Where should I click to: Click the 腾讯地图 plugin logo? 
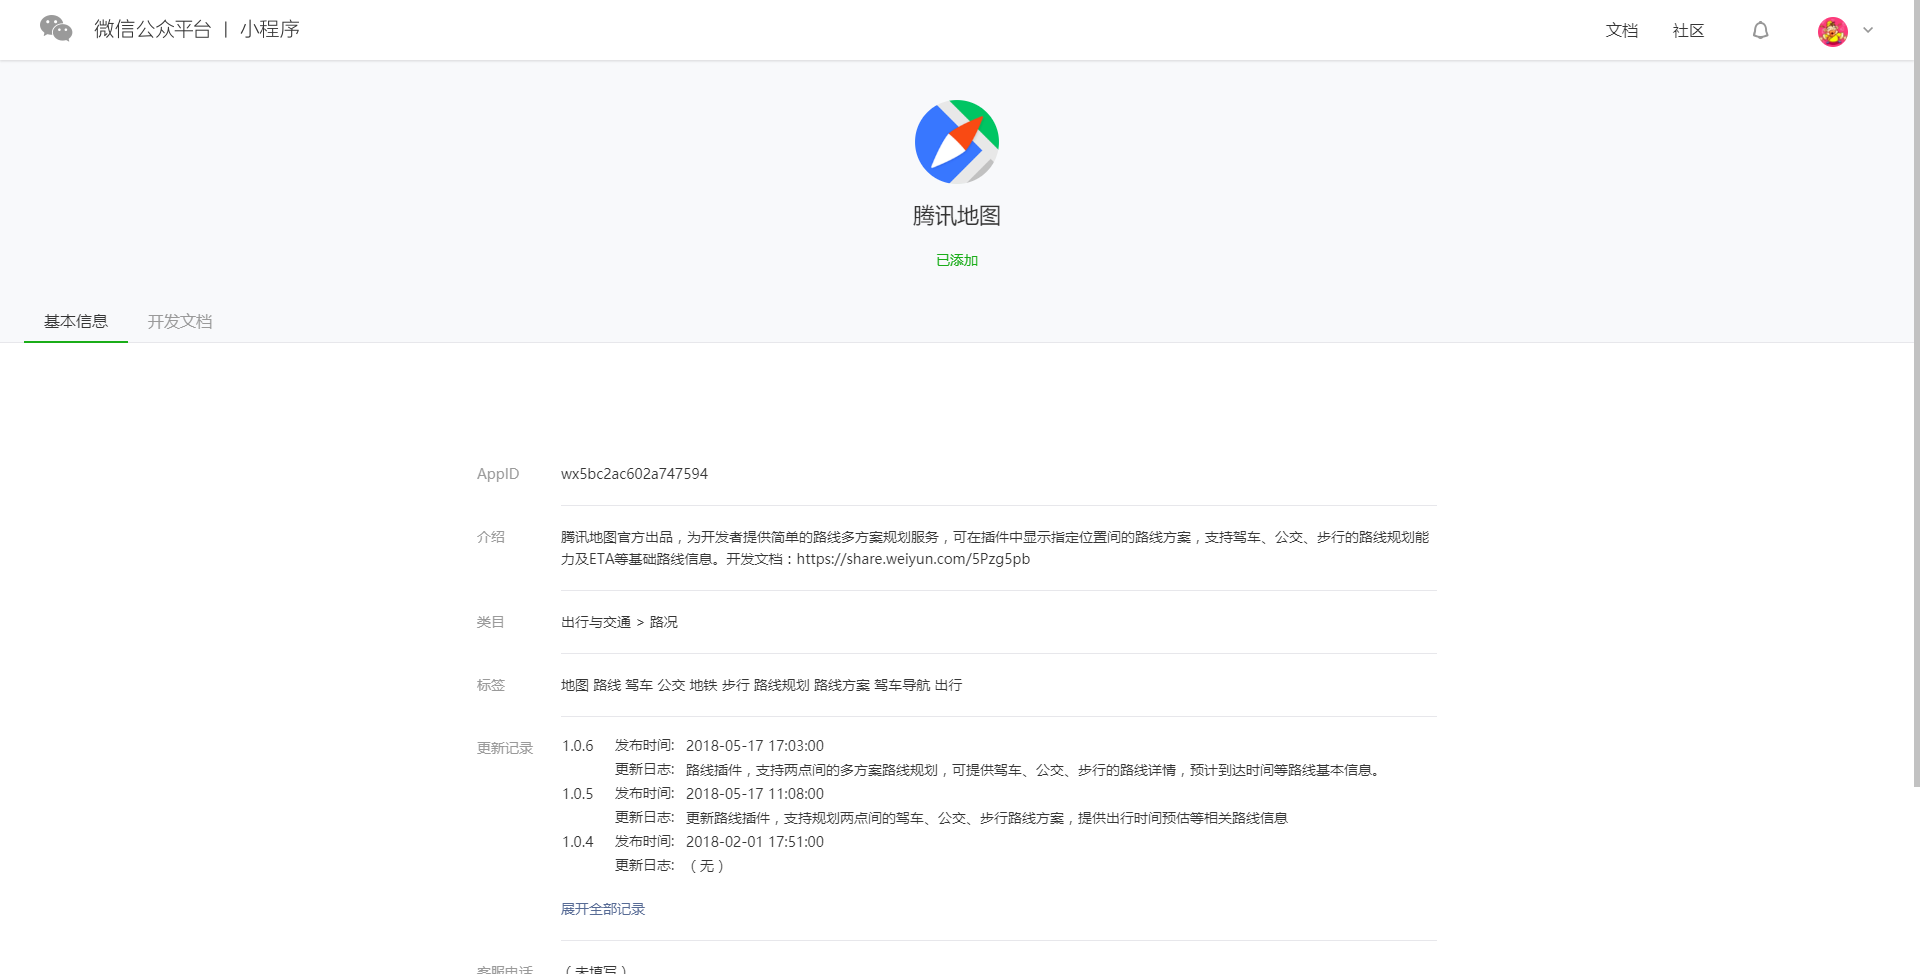point(957,141)
